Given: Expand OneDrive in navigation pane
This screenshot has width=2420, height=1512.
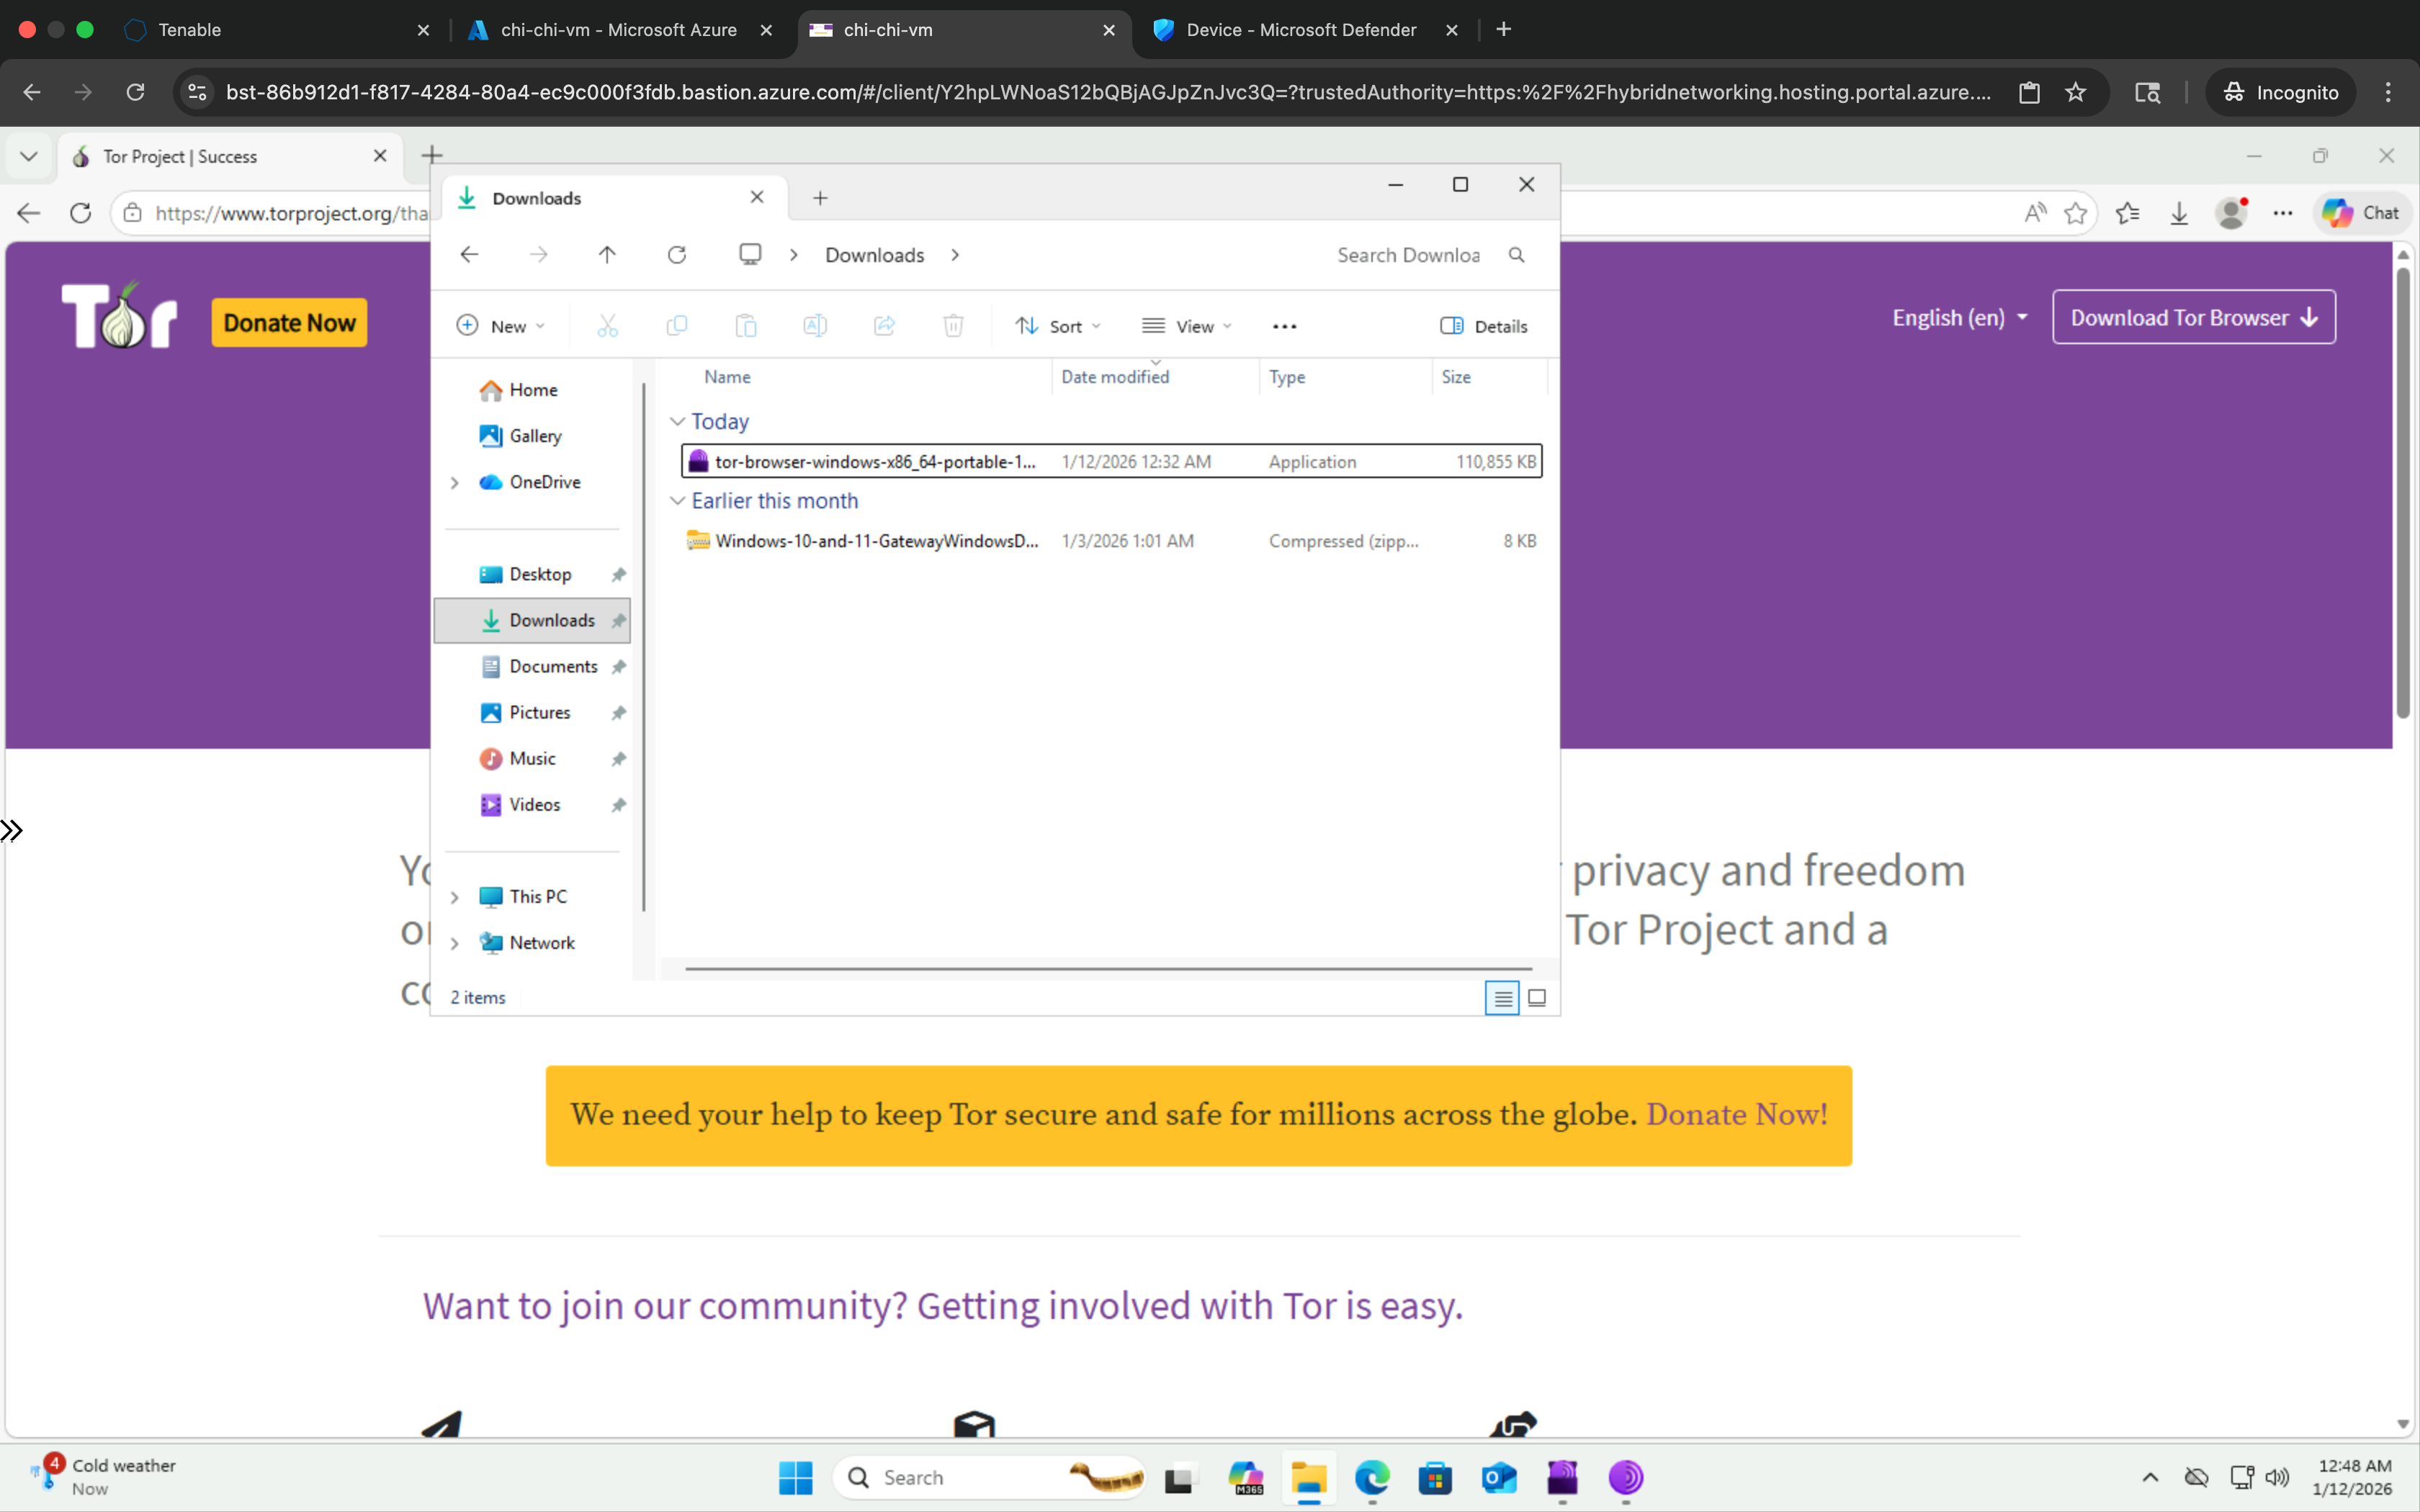Looking at the screenshot, I should click(x=455, y=483).
